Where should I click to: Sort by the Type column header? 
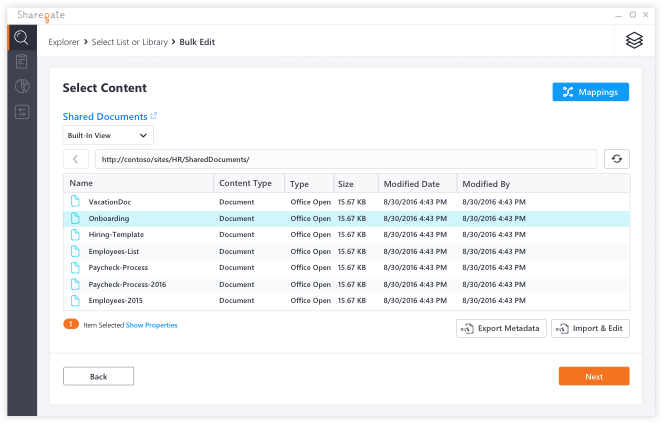(x=309, y=184)
